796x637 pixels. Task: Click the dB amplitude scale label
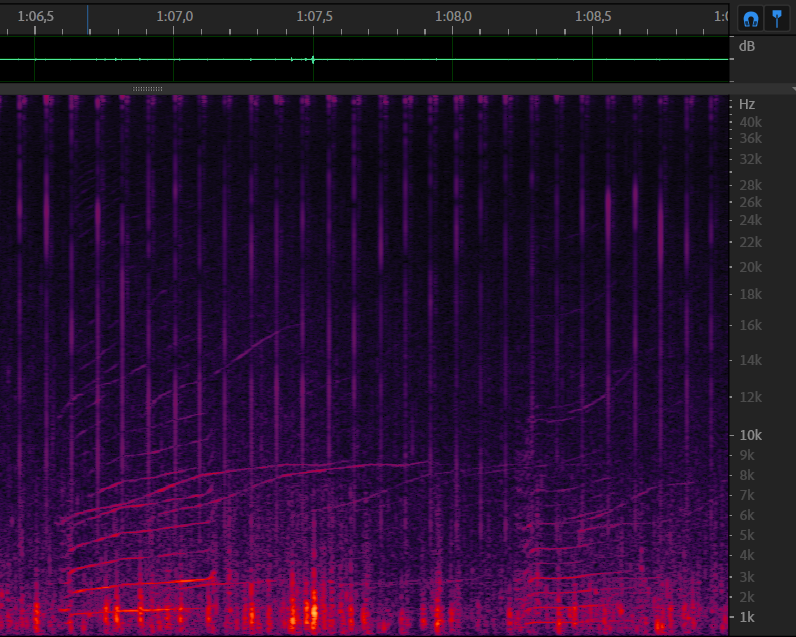click(x=747, y=46)
